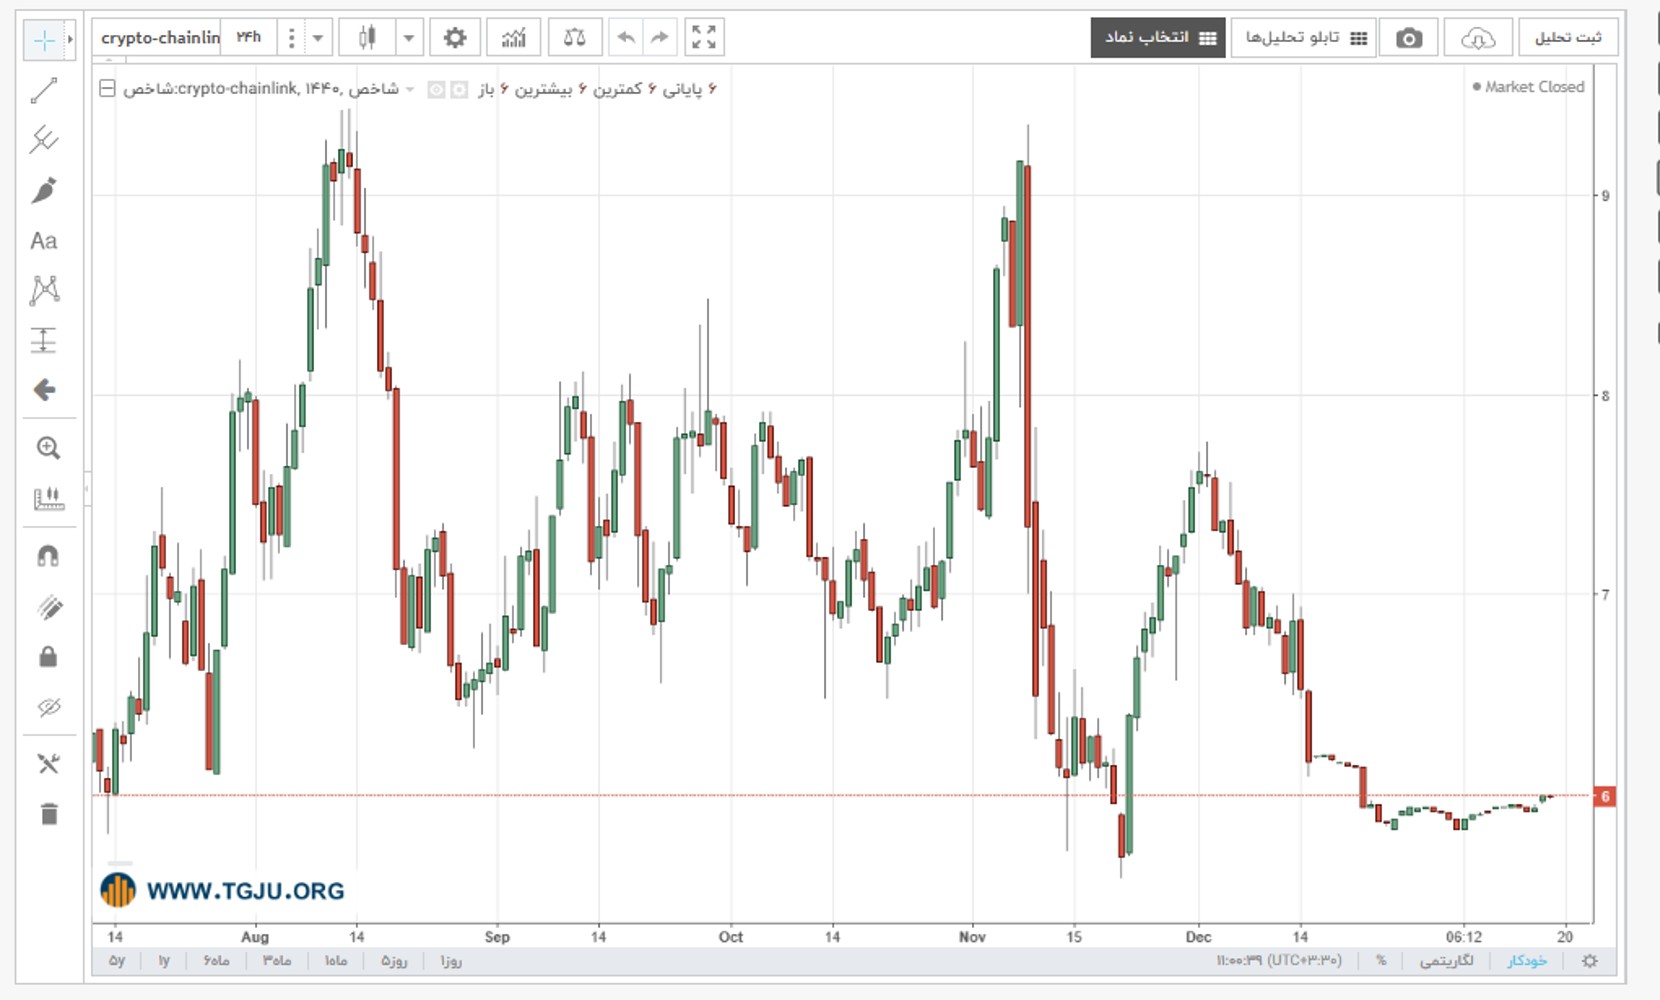Click the ثبت تحلیل button
Image resolution: width=1660 pixels, height=1000 pixels.
(1567, 38)
